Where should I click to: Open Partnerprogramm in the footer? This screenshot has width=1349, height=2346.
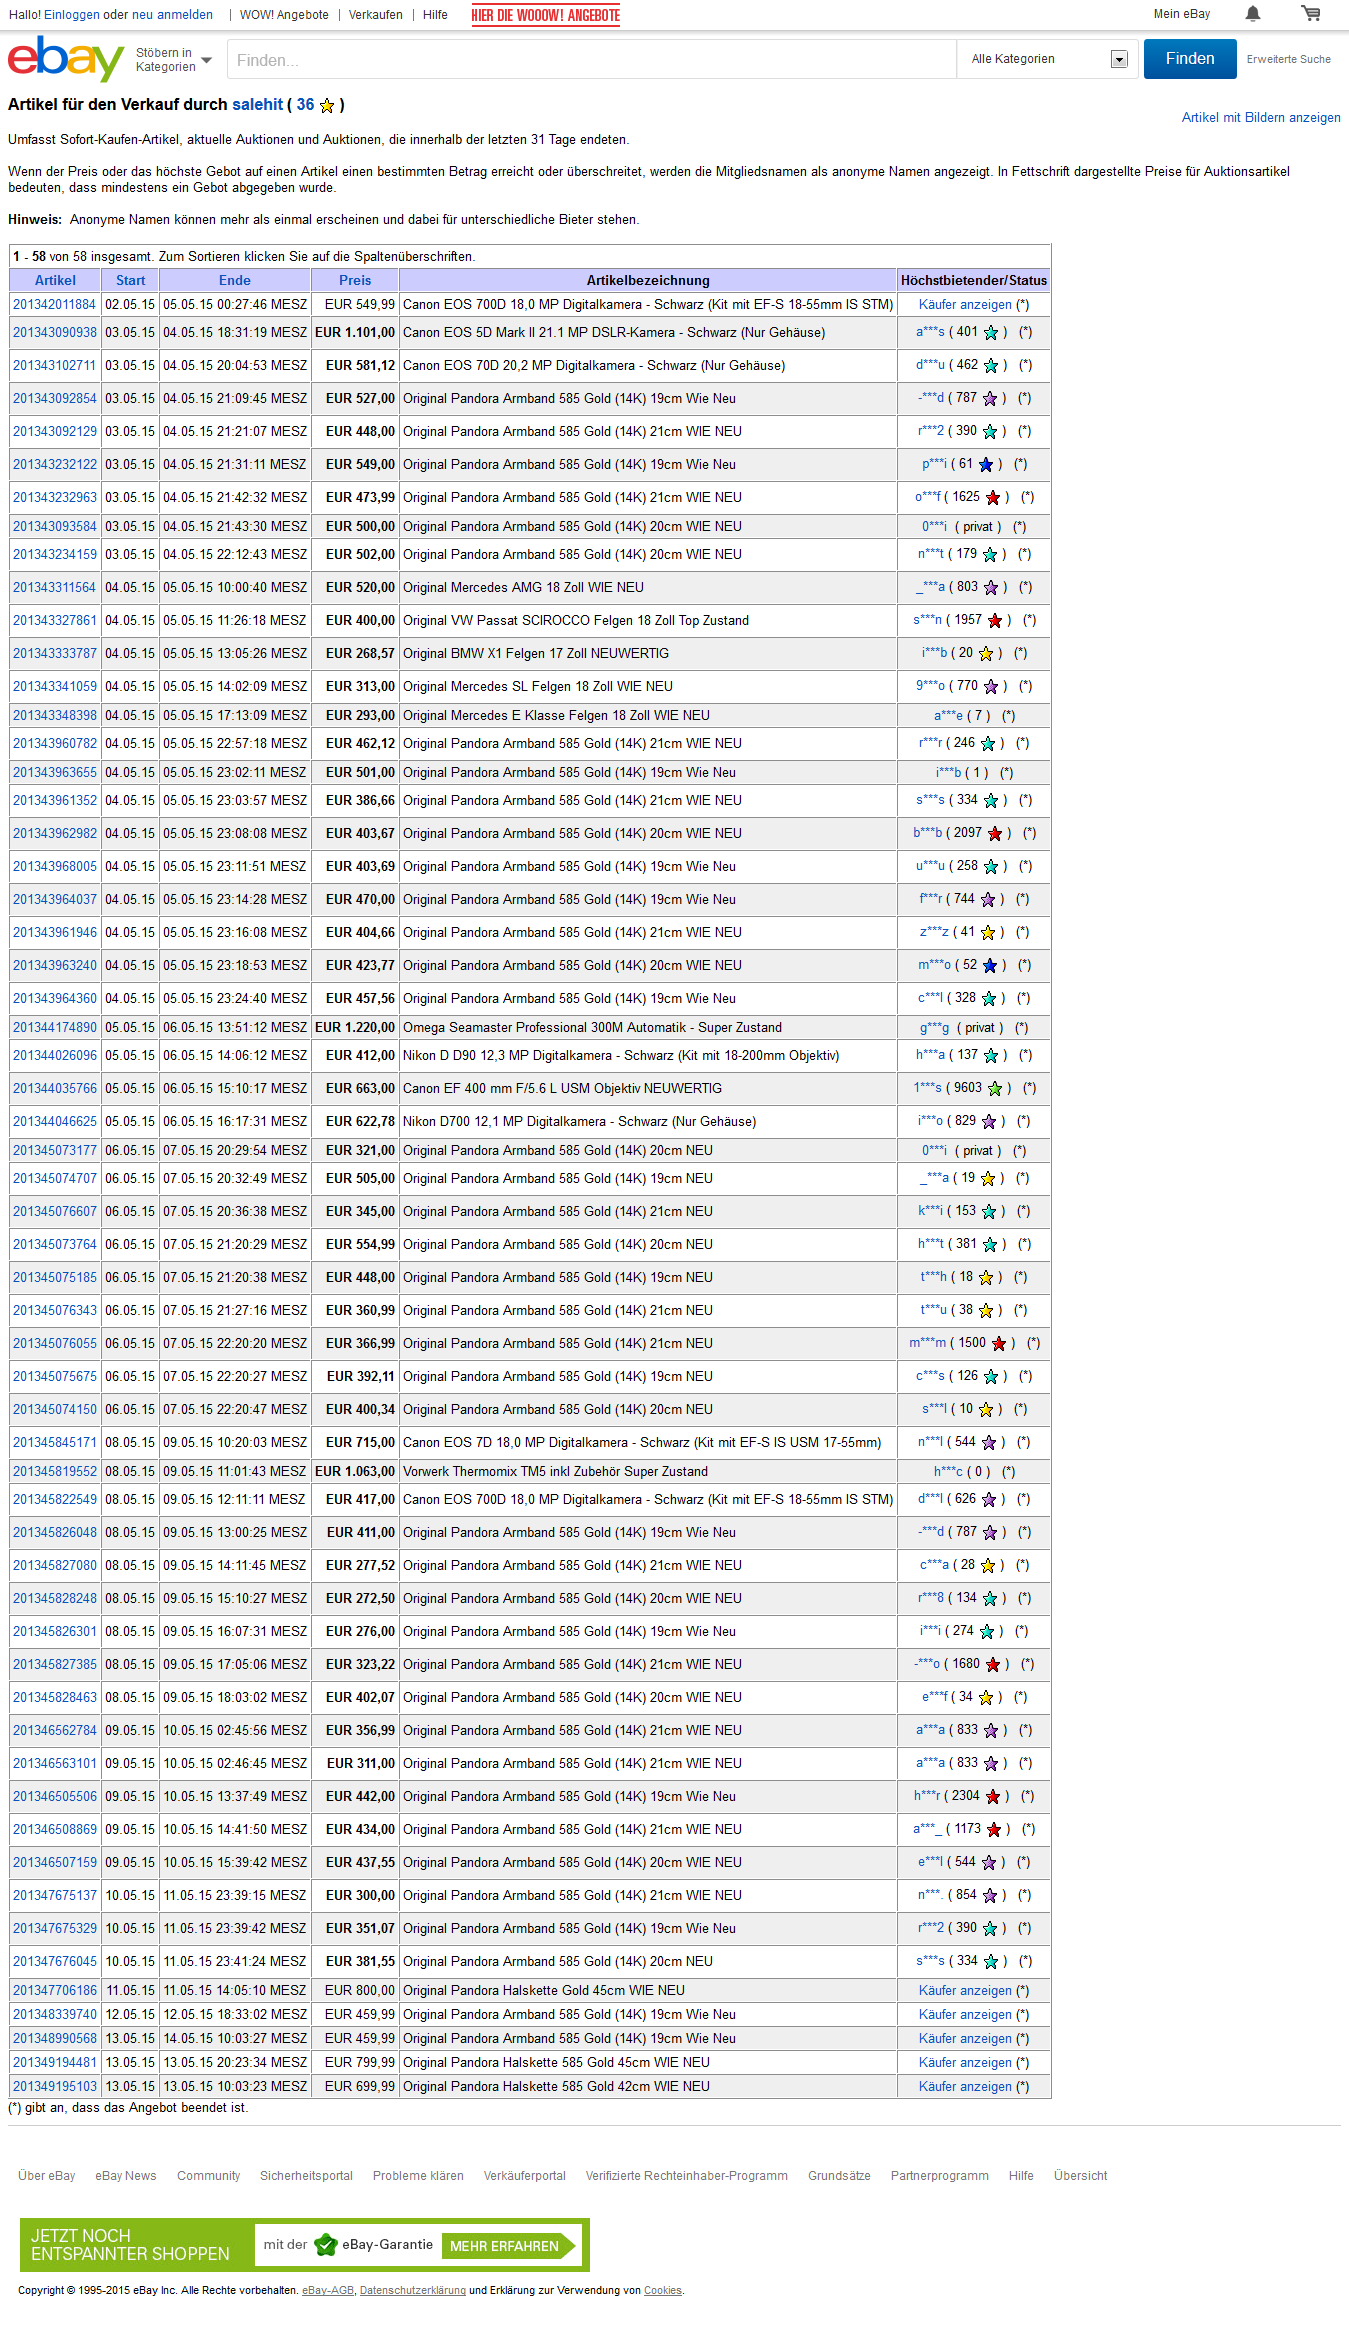[x=940, y=2176]
